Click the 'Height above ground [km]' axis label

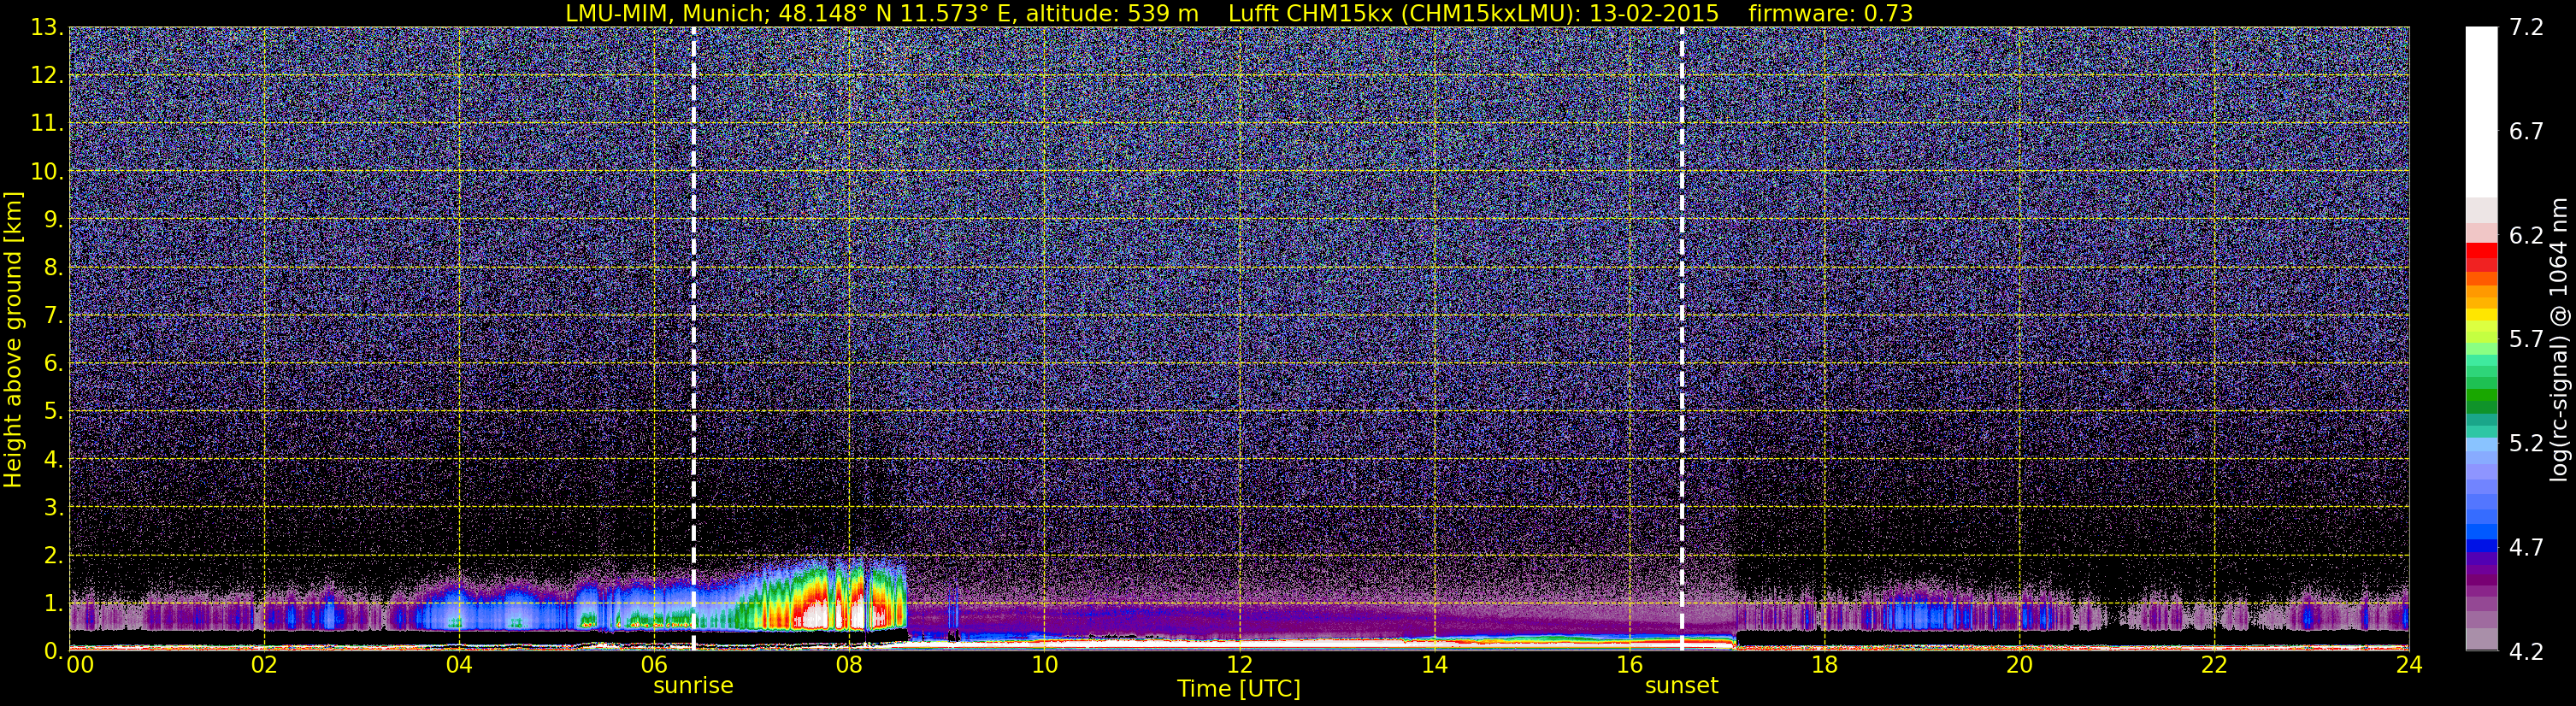pyautogui.click(x=13, y=339)
